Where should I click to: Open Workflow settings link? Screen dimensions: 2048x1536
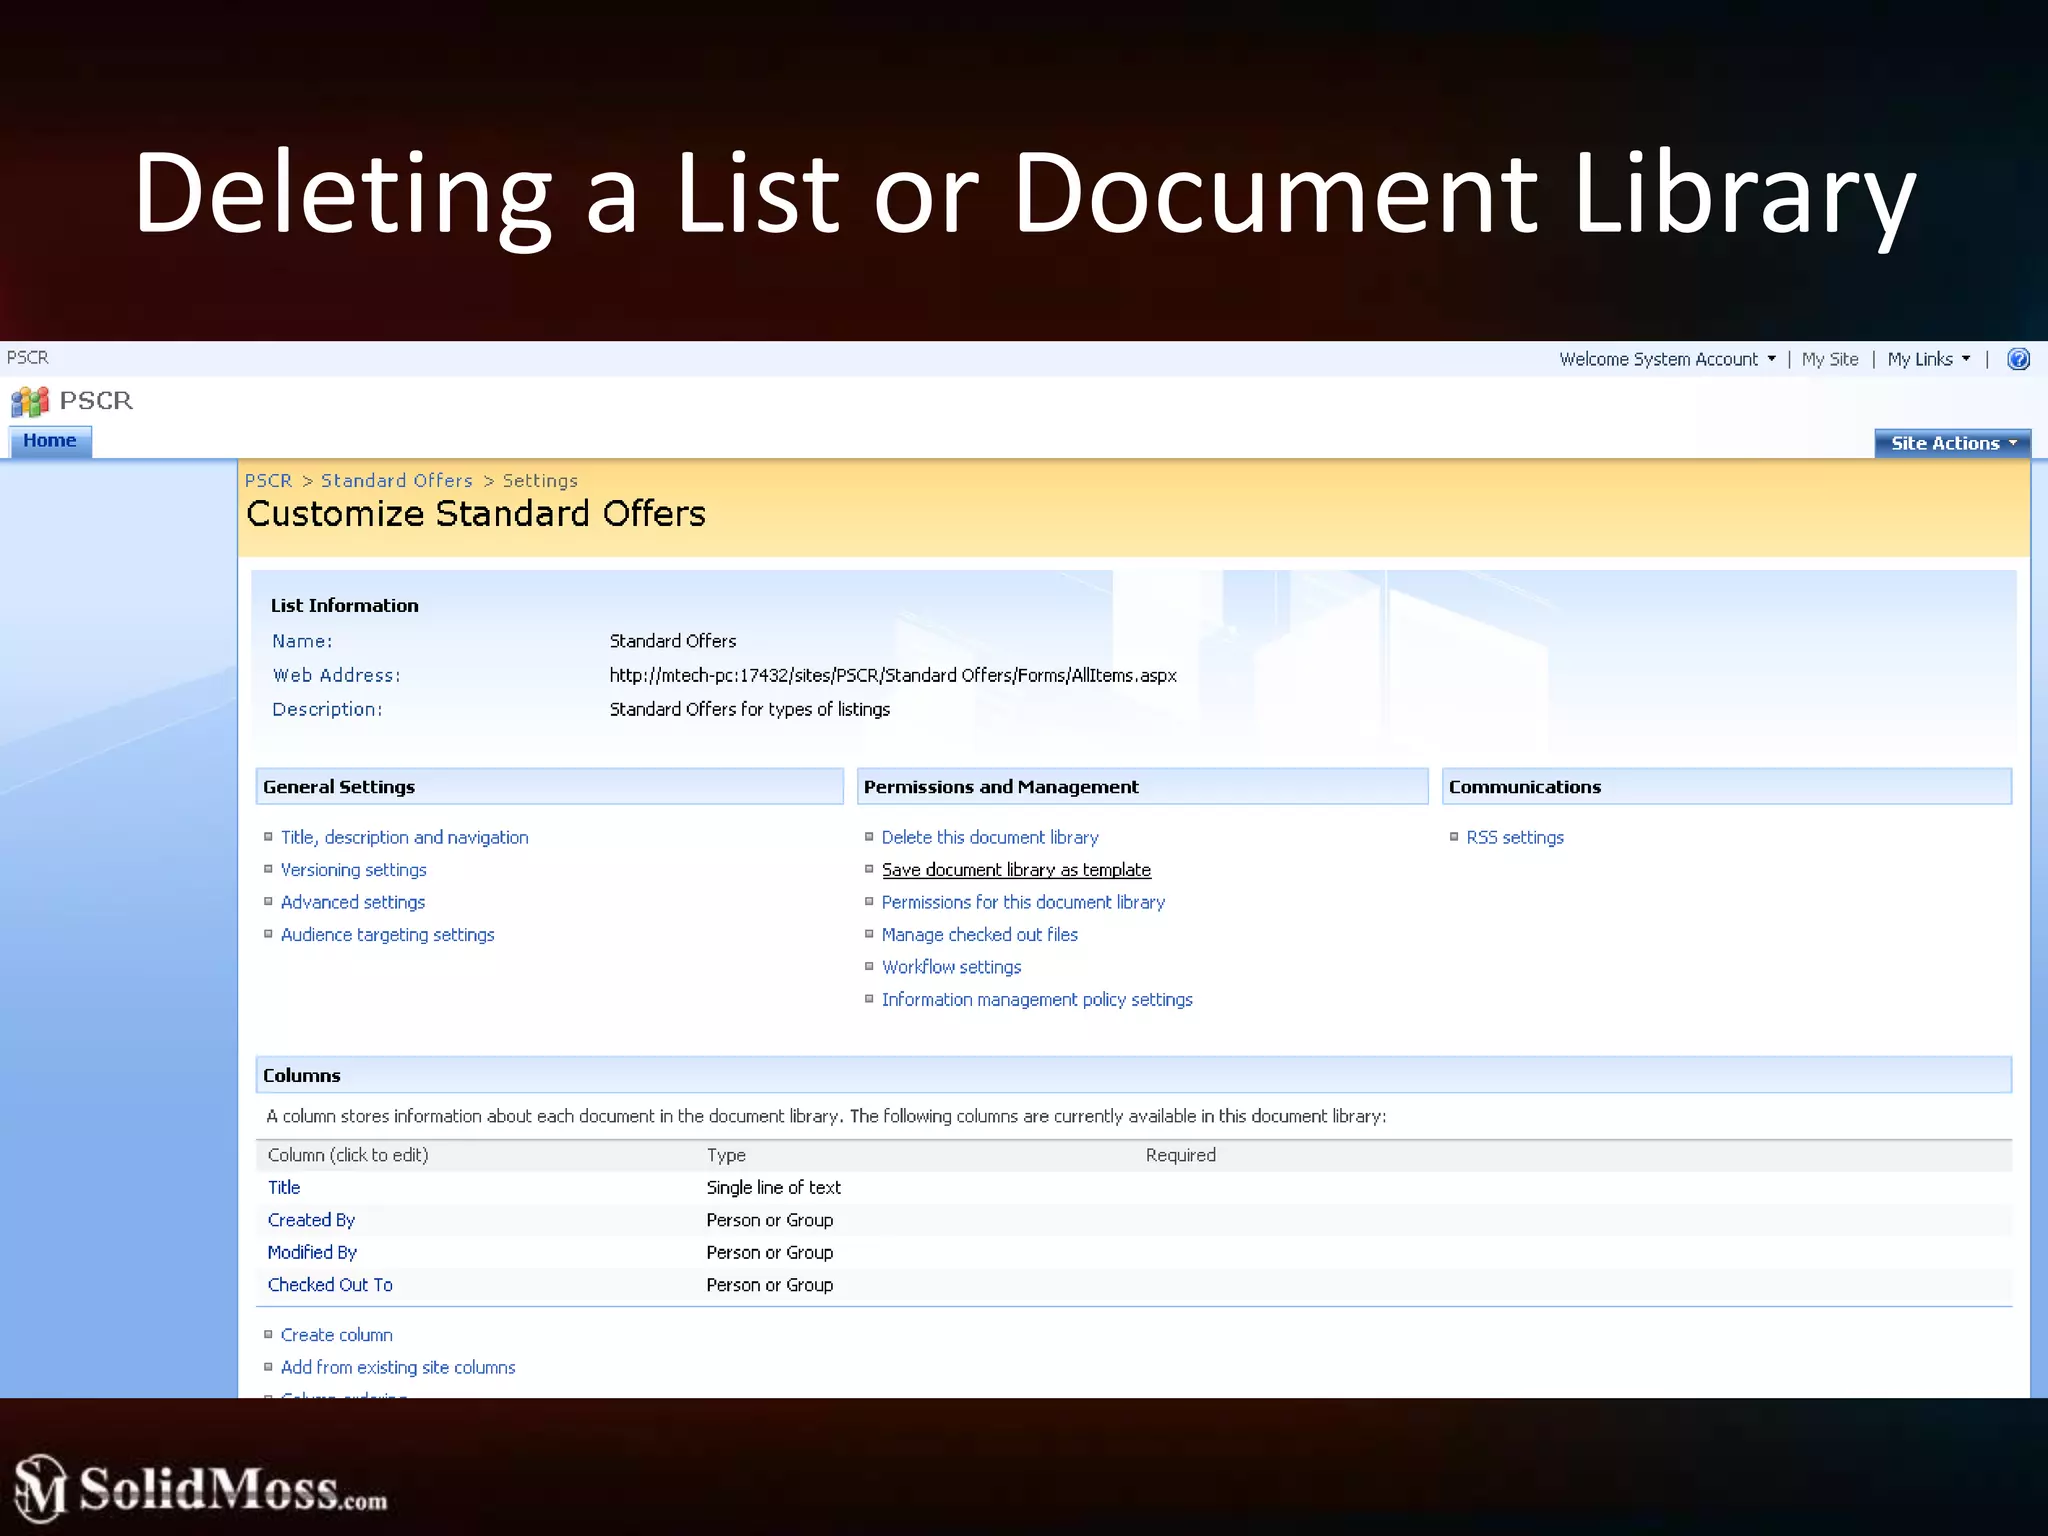pyautogui.click(x=950, y=967)
